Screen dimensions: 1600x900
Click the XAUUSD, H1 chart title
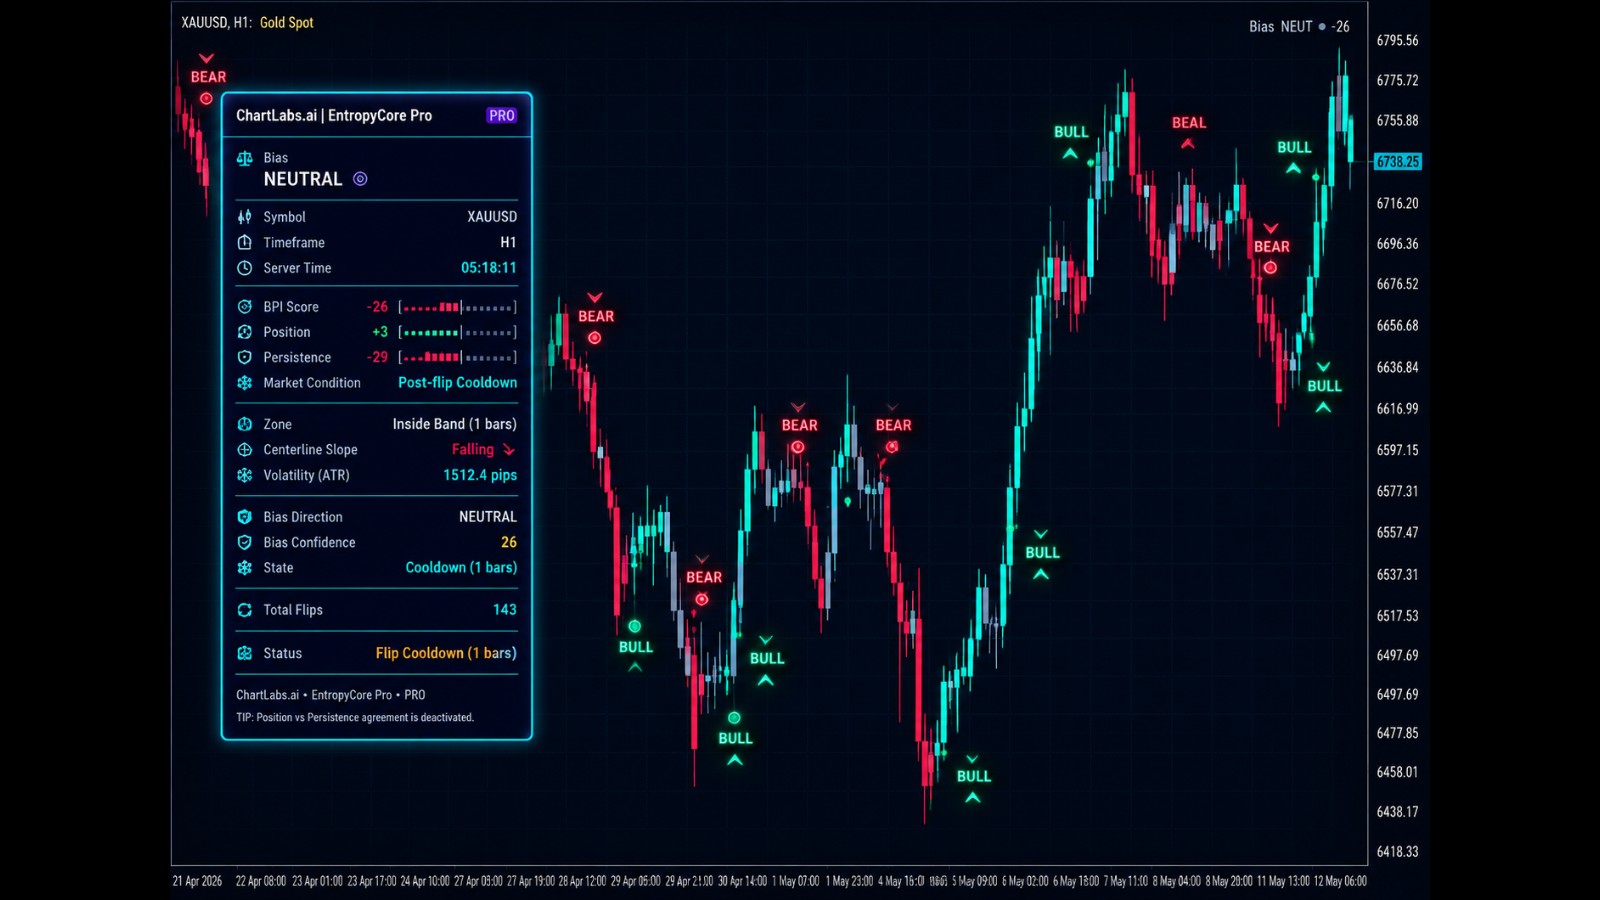(216, 22)
